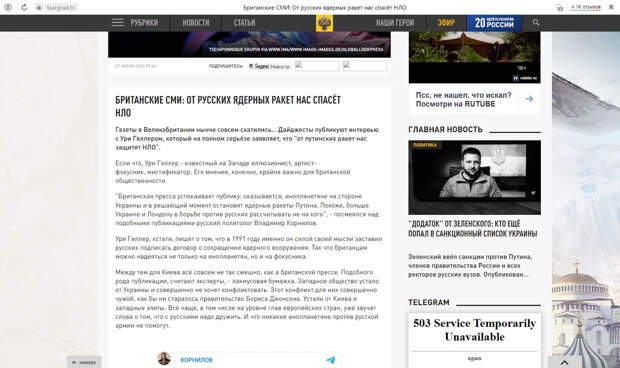Open the КОРНИЛОВ Telegram channel link

(197, 360)
